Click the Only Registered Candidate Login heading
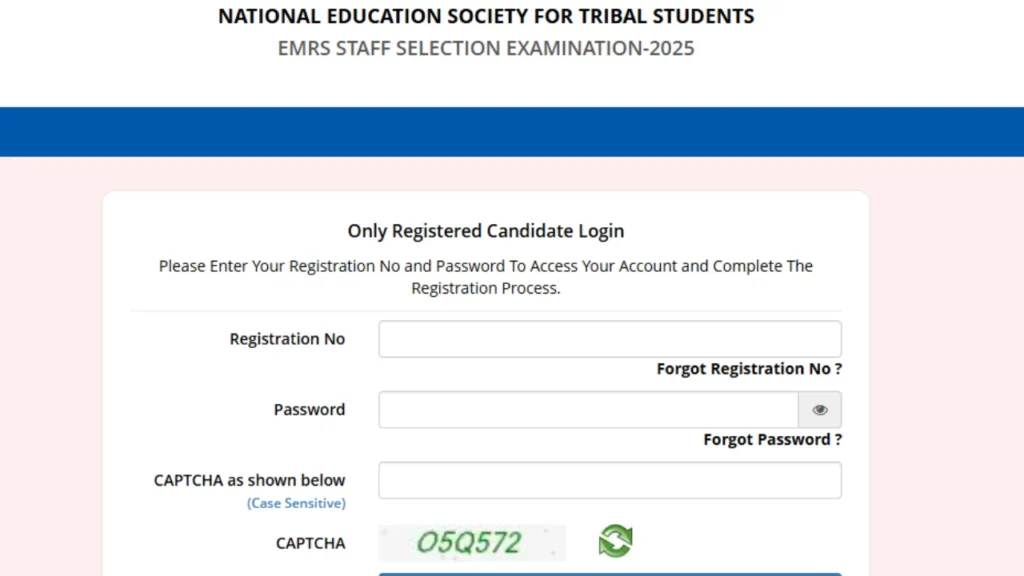 click(486, 230)
